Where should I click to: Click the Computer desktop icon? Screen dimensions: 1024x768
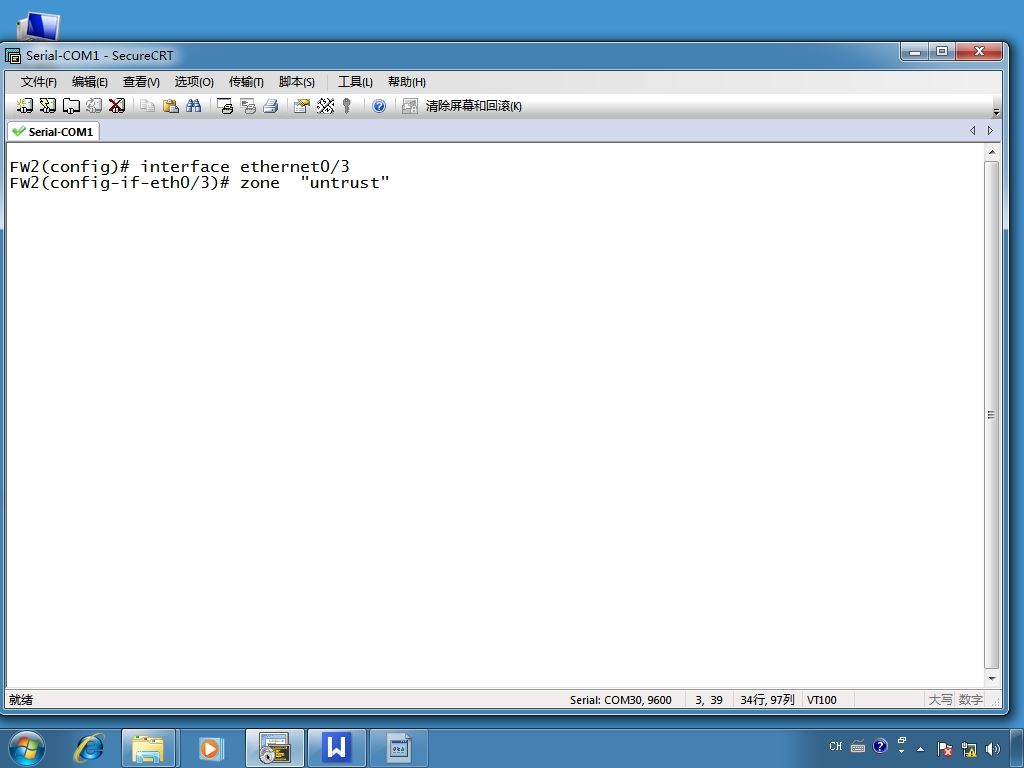[39, 26]
